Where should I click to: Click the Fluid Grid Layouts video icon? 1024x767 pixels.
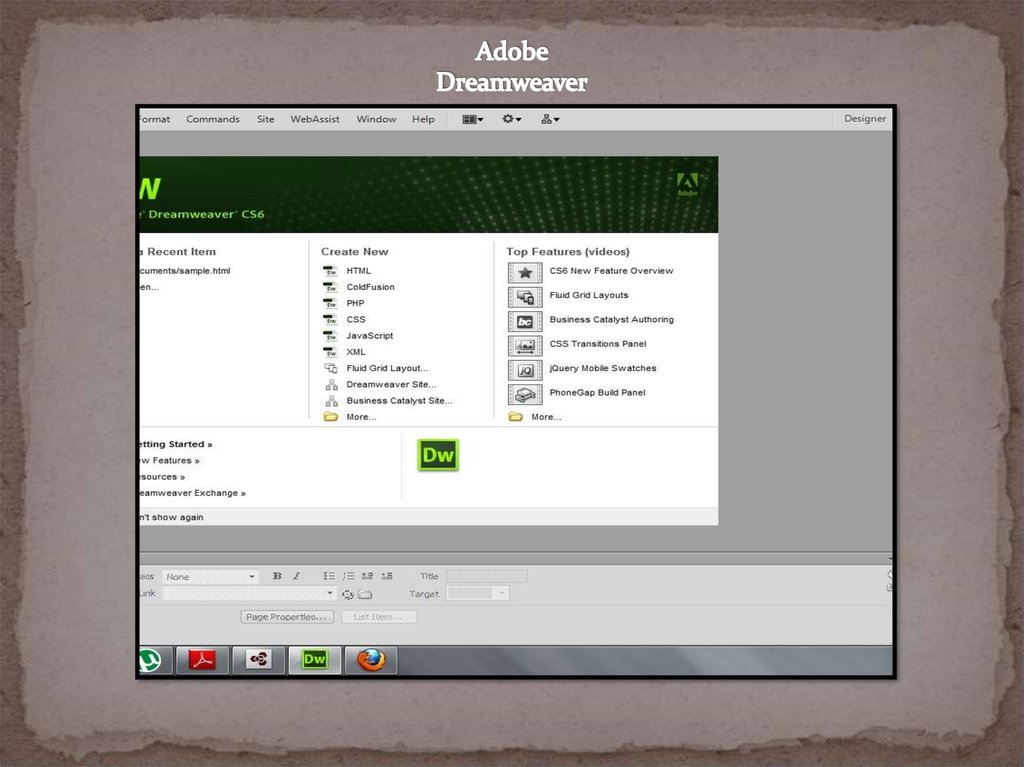525,296
